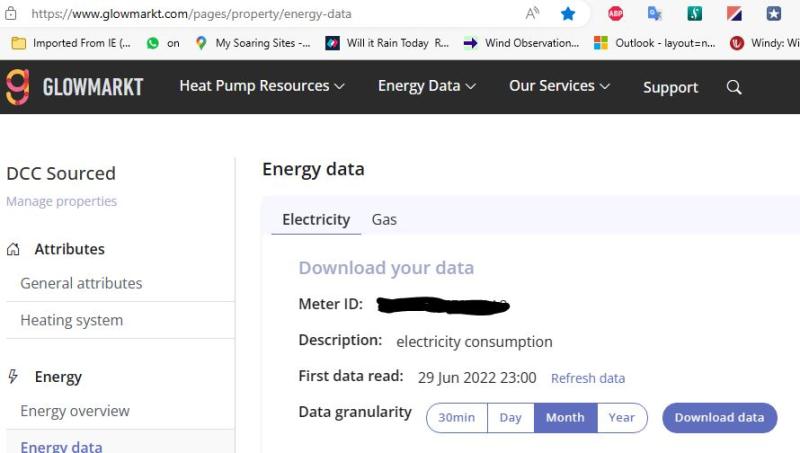Open the Windy bookmark
This screenshot has height=453, width=800.
click(764, 43)
